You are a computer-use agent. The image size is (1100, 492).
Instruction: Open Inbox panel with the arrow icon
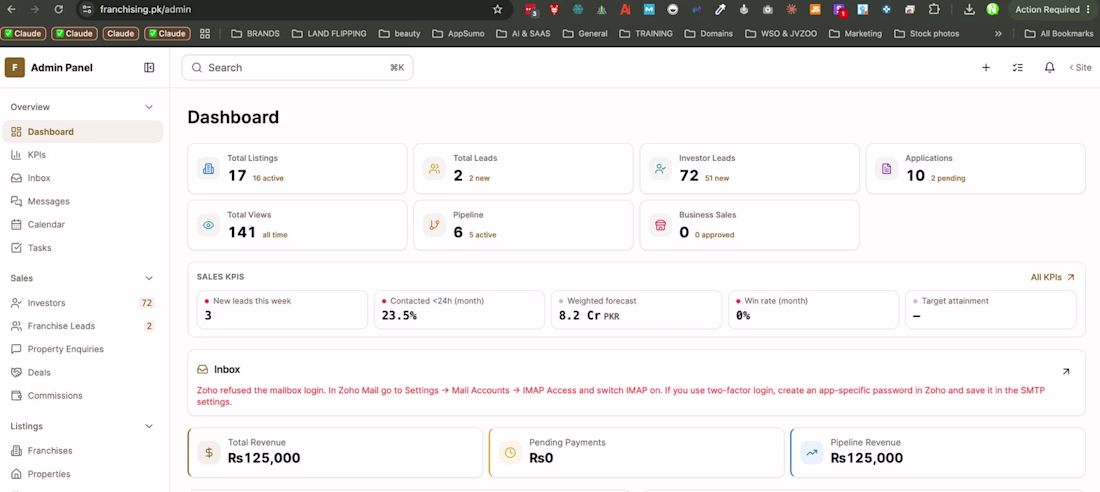pos(1066,371)
